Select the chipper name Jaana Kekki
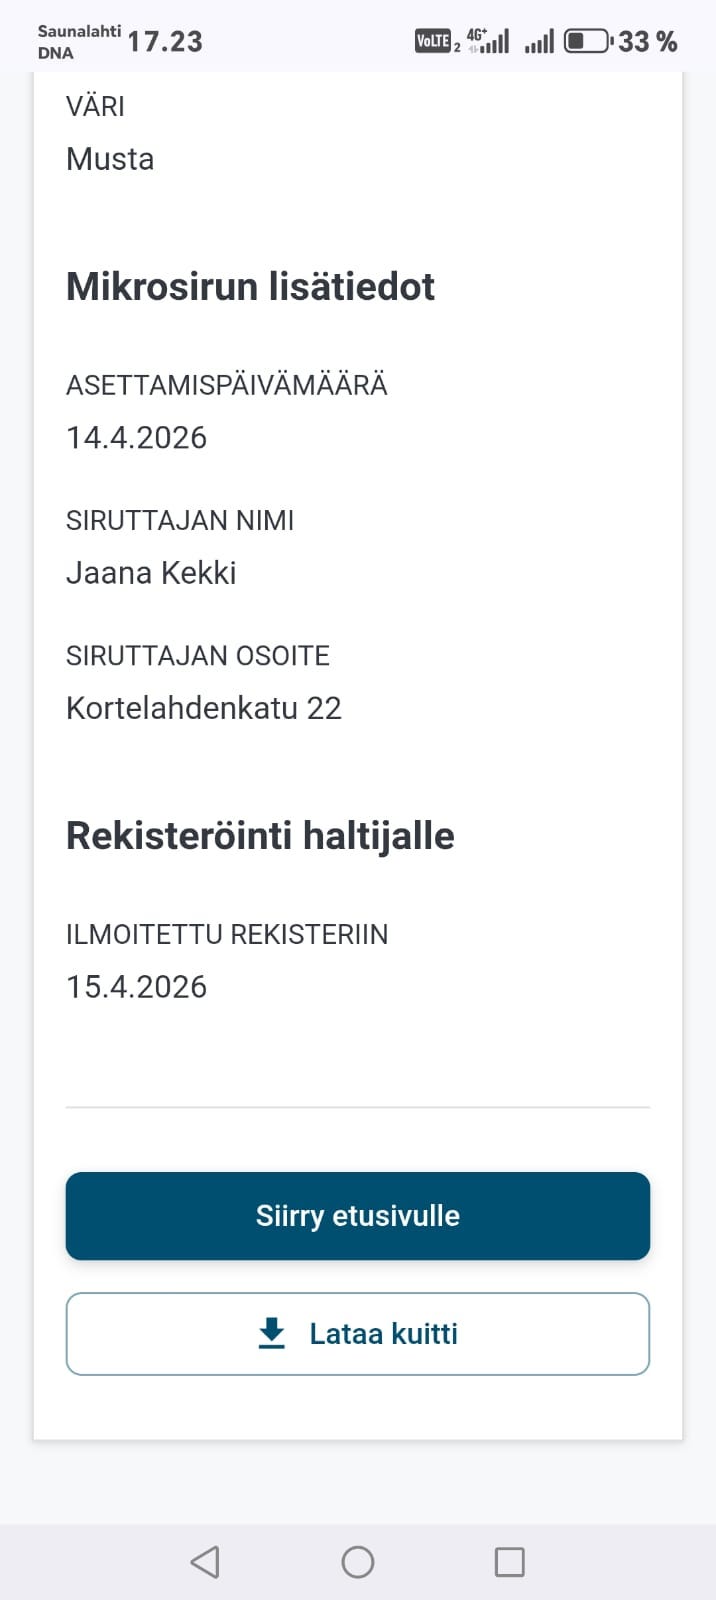This screenshot has height=1600, width=716. (151, 573)
